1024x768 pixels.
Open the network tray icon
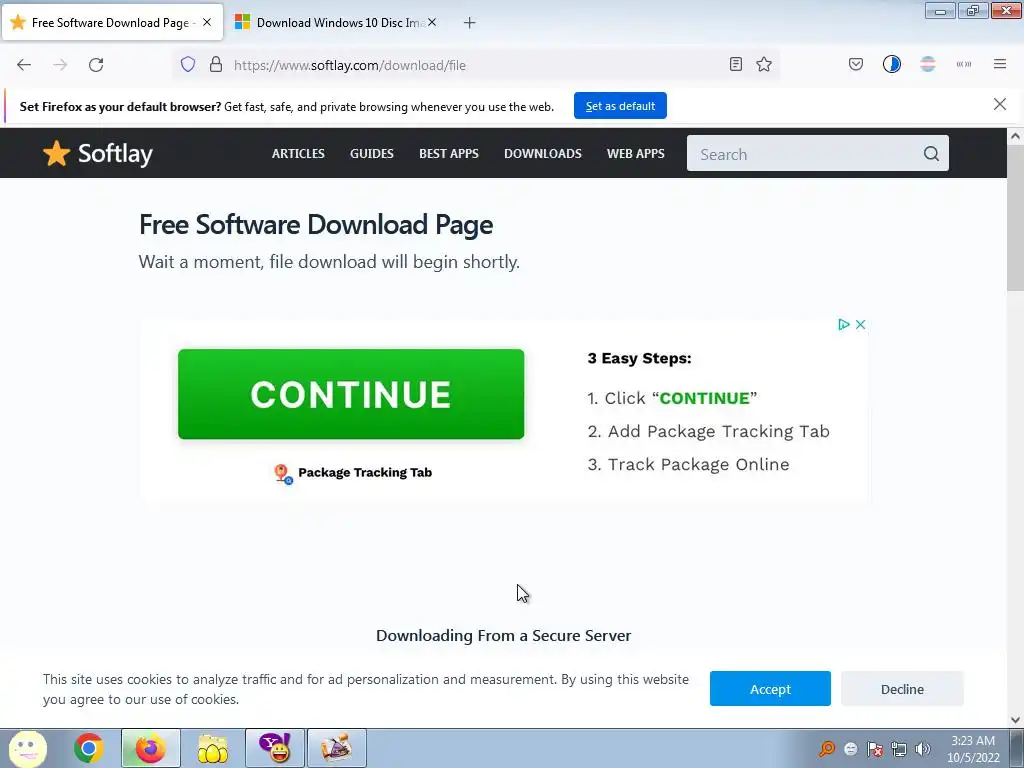(899, 749)
